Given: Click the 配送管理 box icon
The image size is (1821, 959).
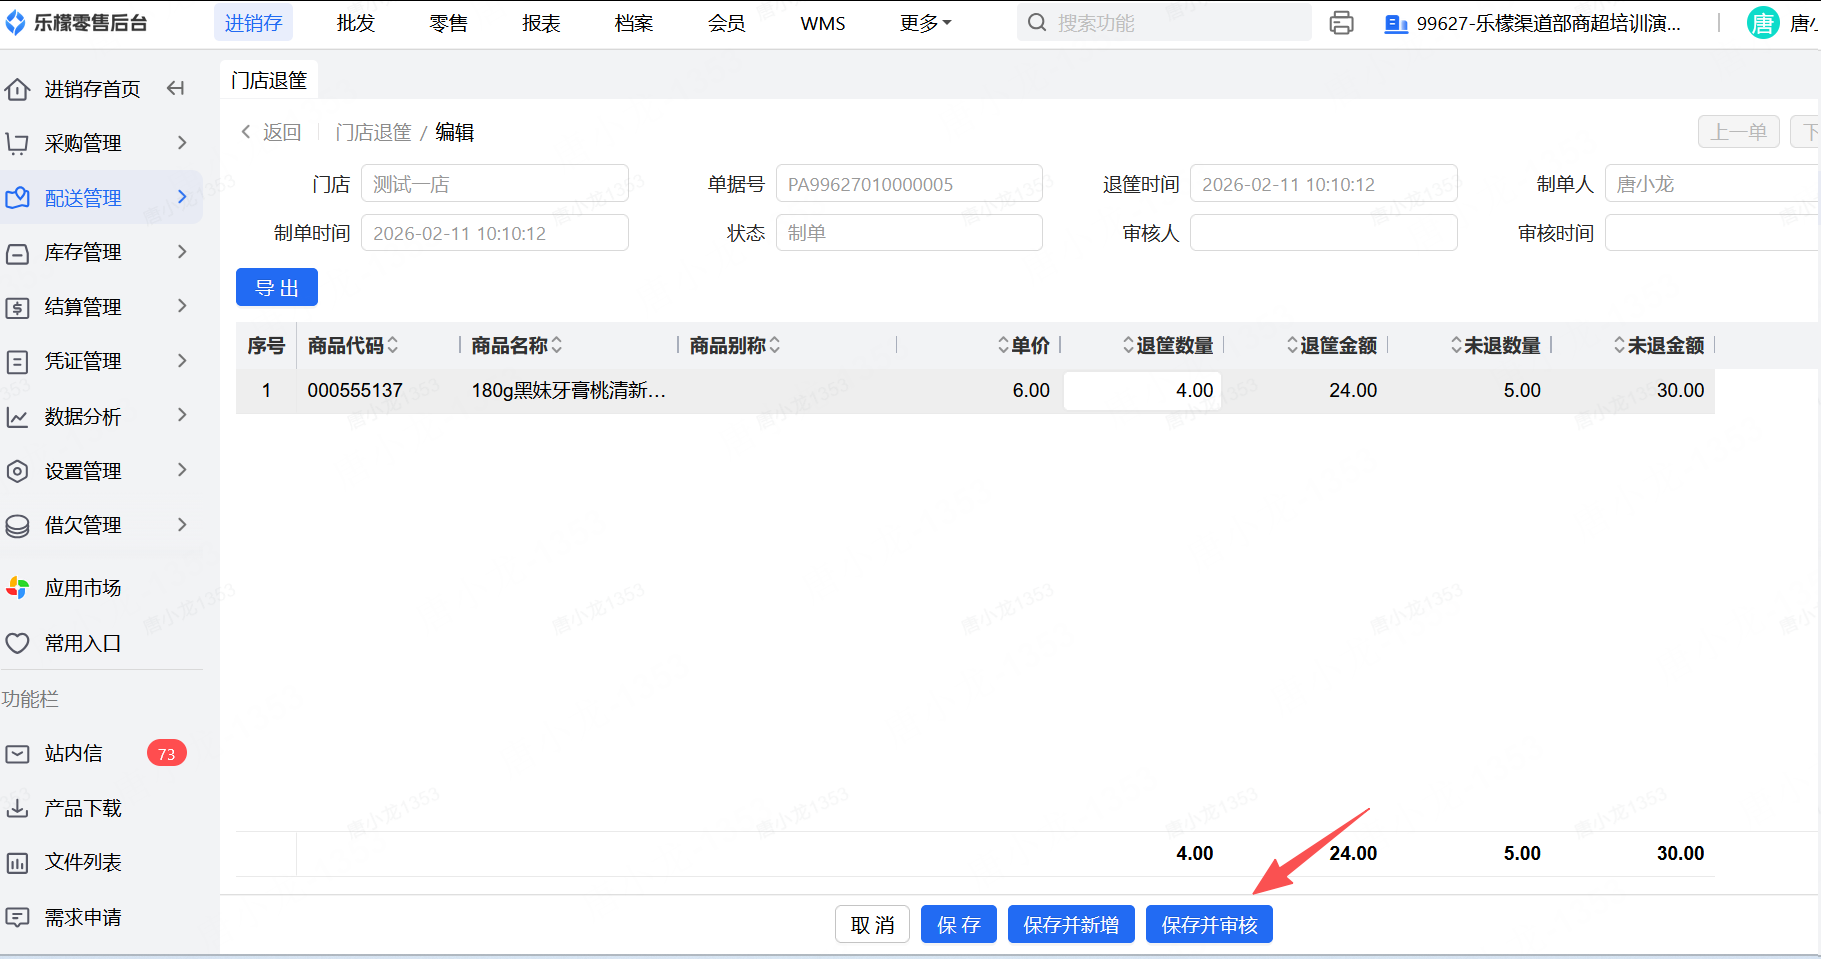Looking at the screenshot, I should (17, 198).
